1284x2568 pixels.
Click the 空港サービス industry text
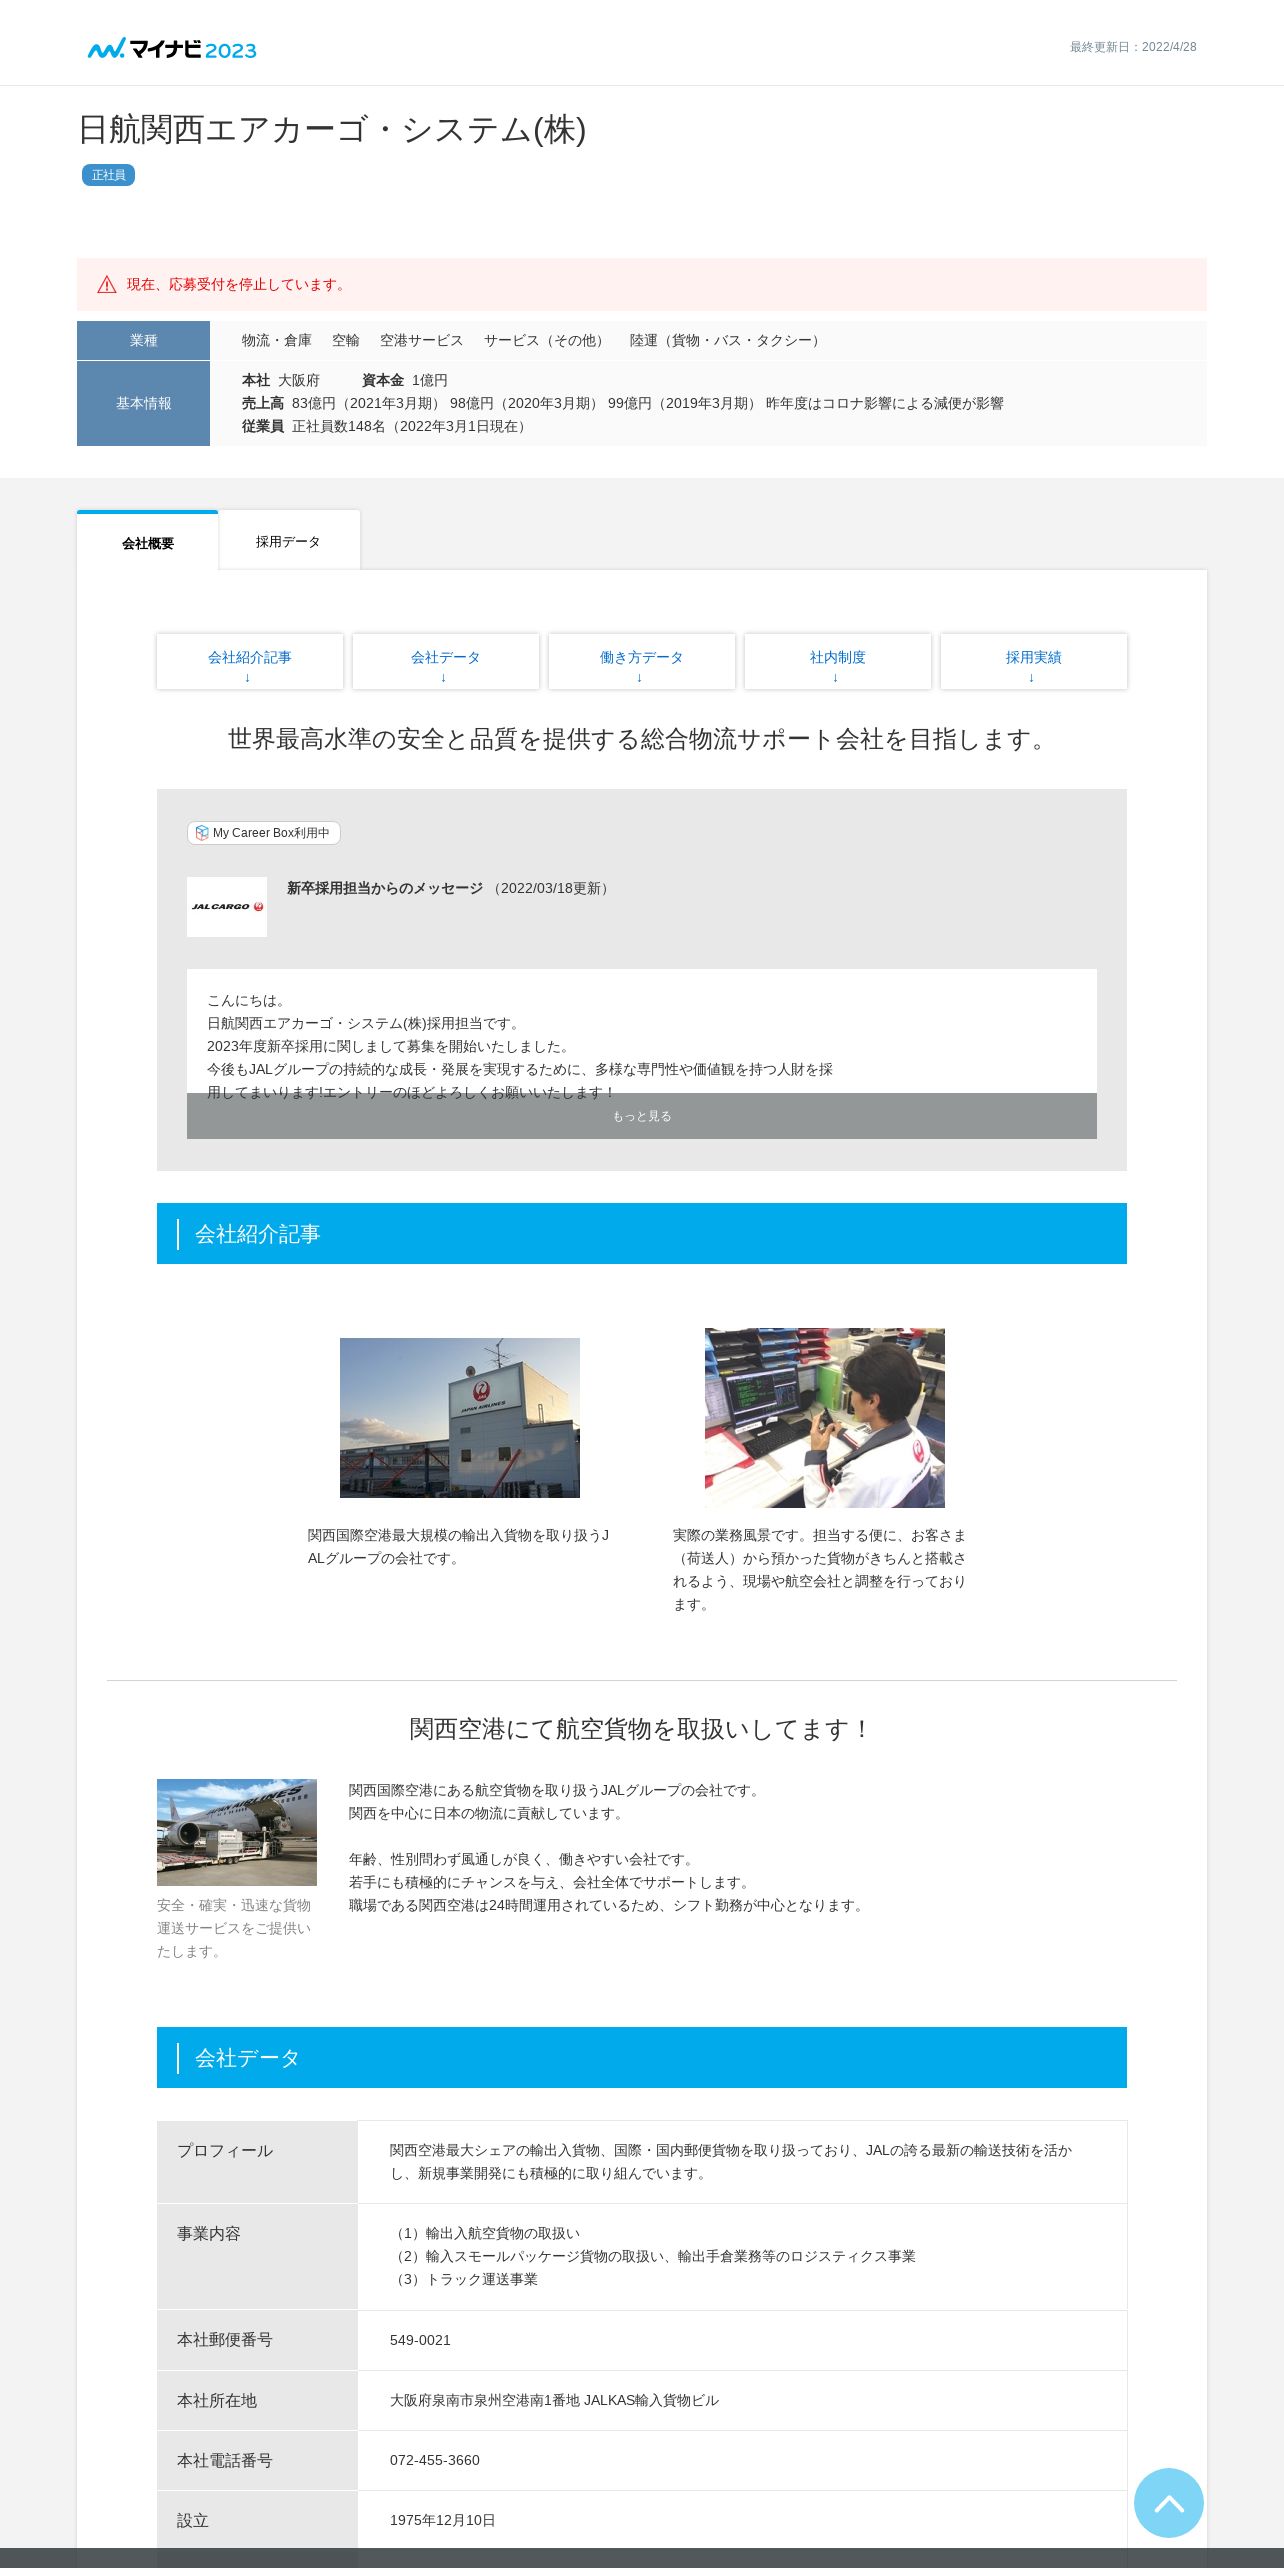[x=422, y=340]
